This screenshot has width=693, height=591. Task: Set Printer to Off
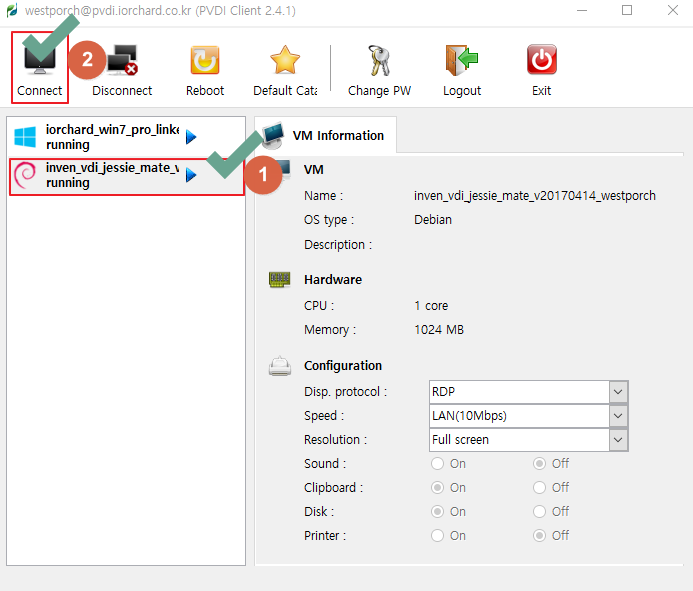[x=539, y=535]
